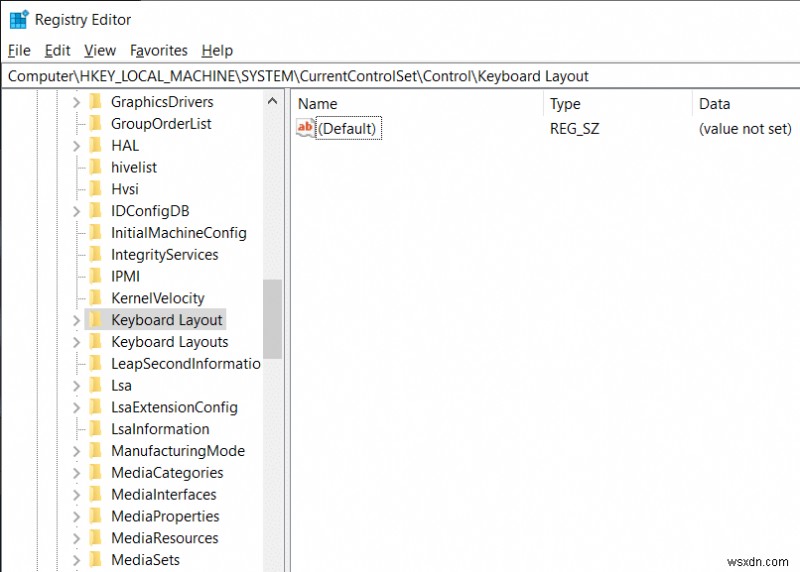The image size is (800, 572).
Task: Click the IntegrityServices folder icon
Action: click(x=95, y=254)
